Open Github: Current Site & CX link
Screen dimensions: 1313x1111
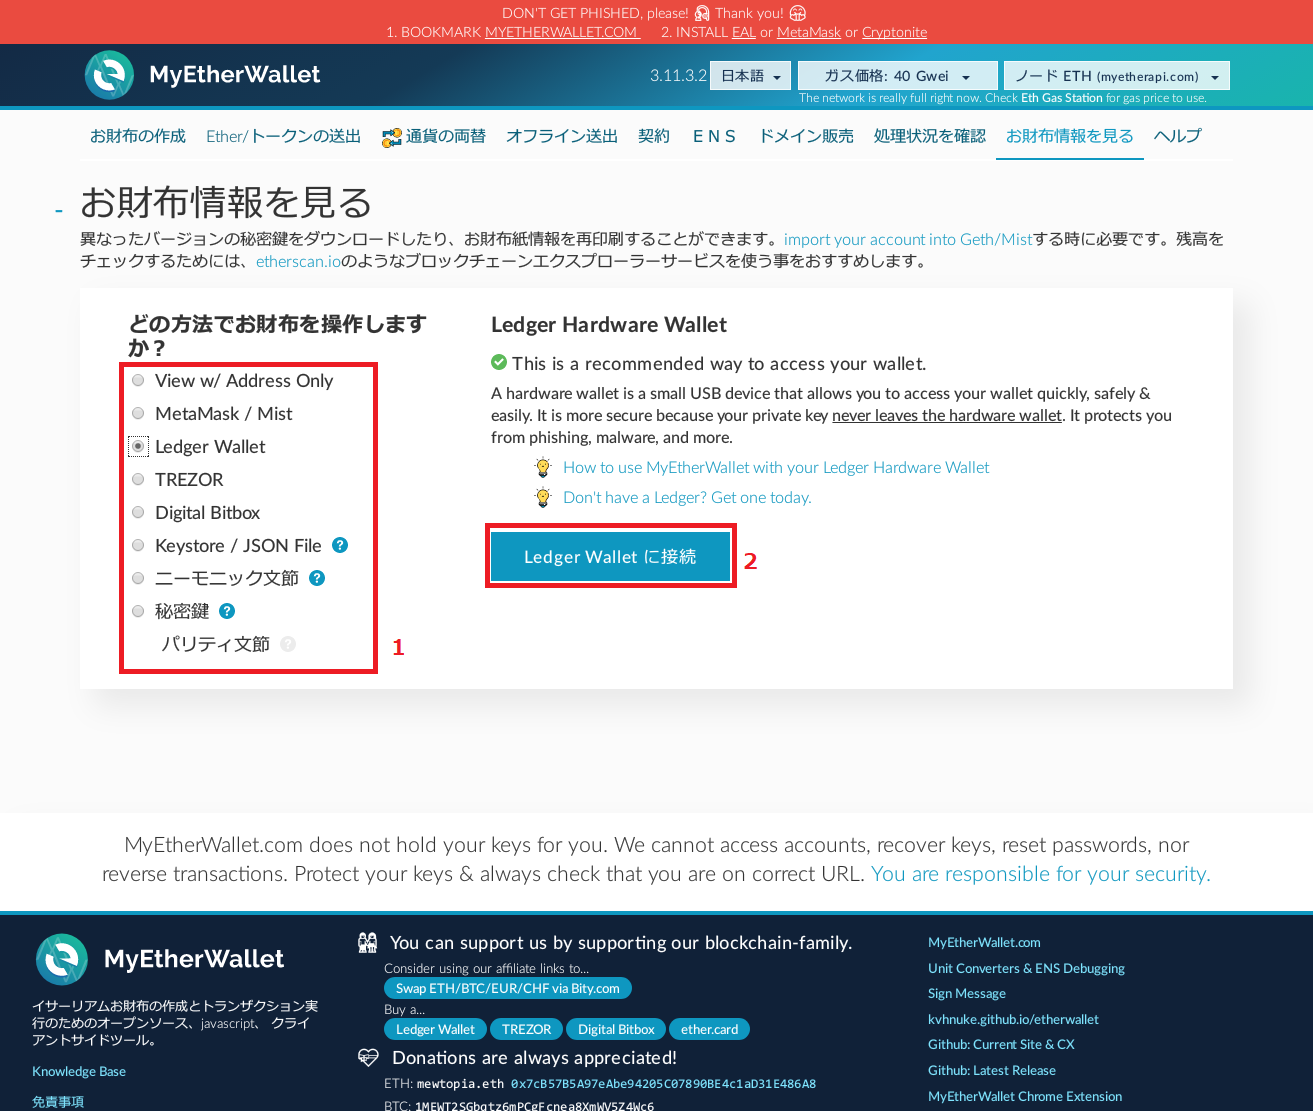pos(1001,1044)
